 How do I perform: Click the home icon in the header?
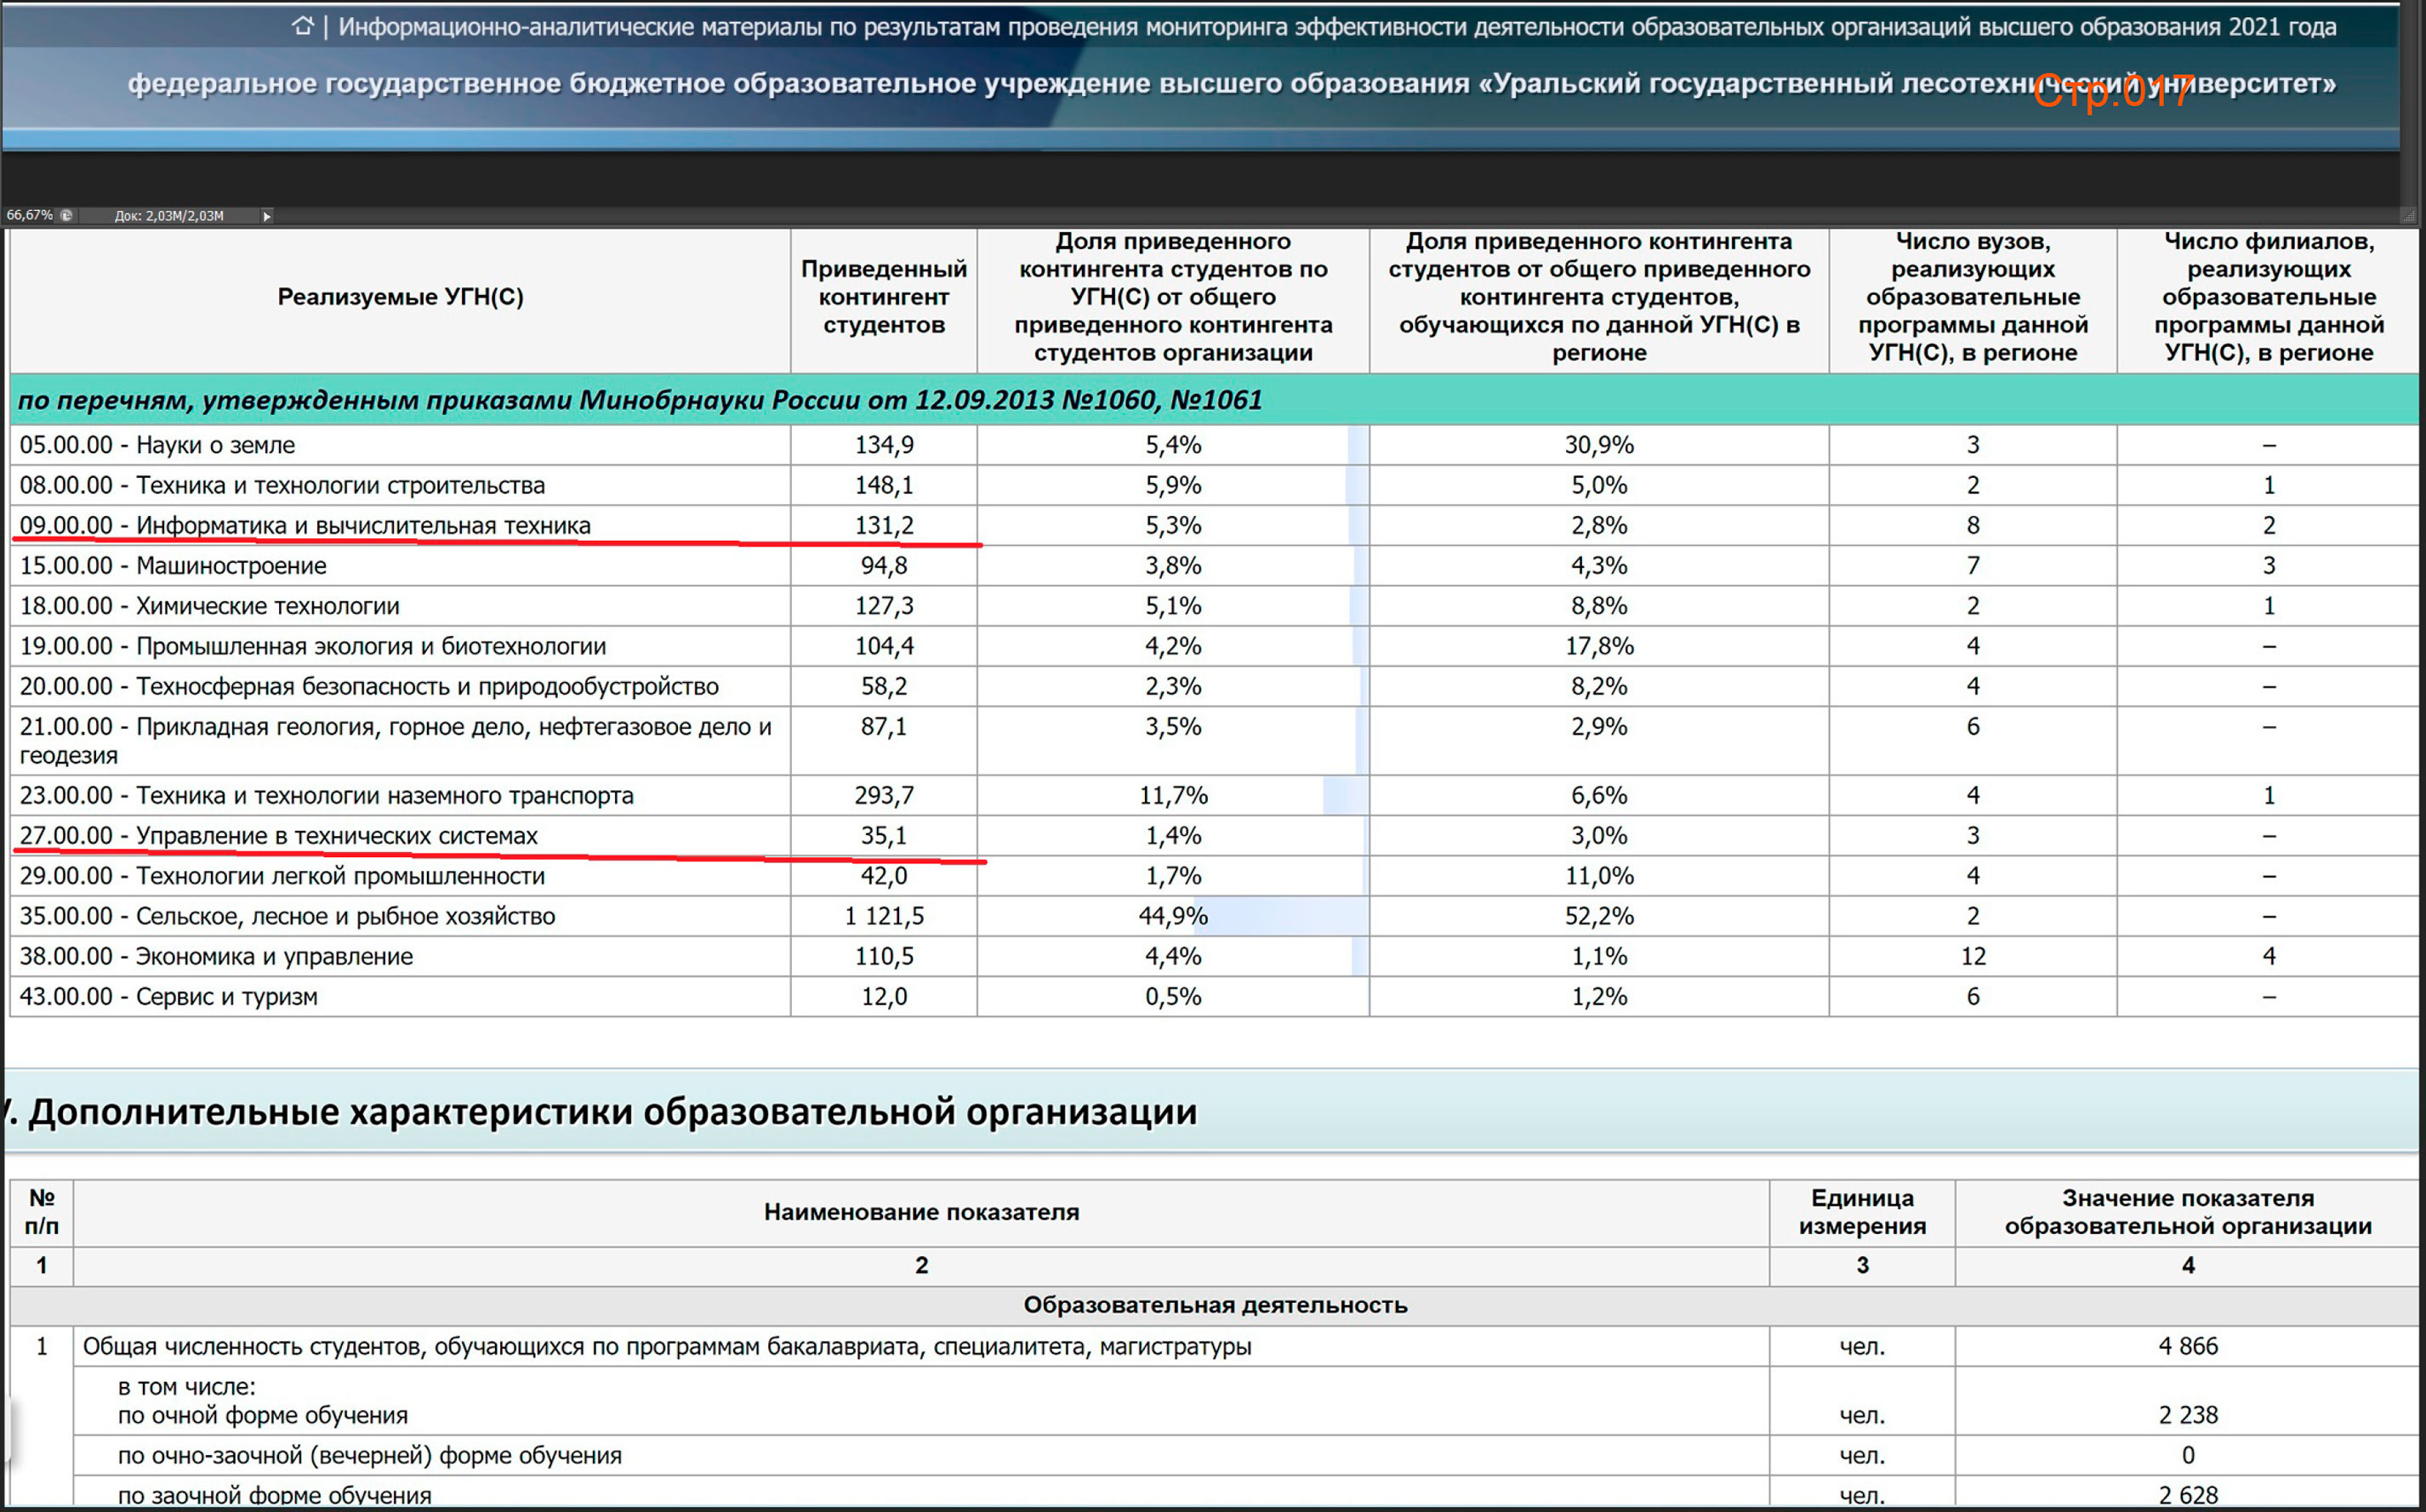click(303, 27)
